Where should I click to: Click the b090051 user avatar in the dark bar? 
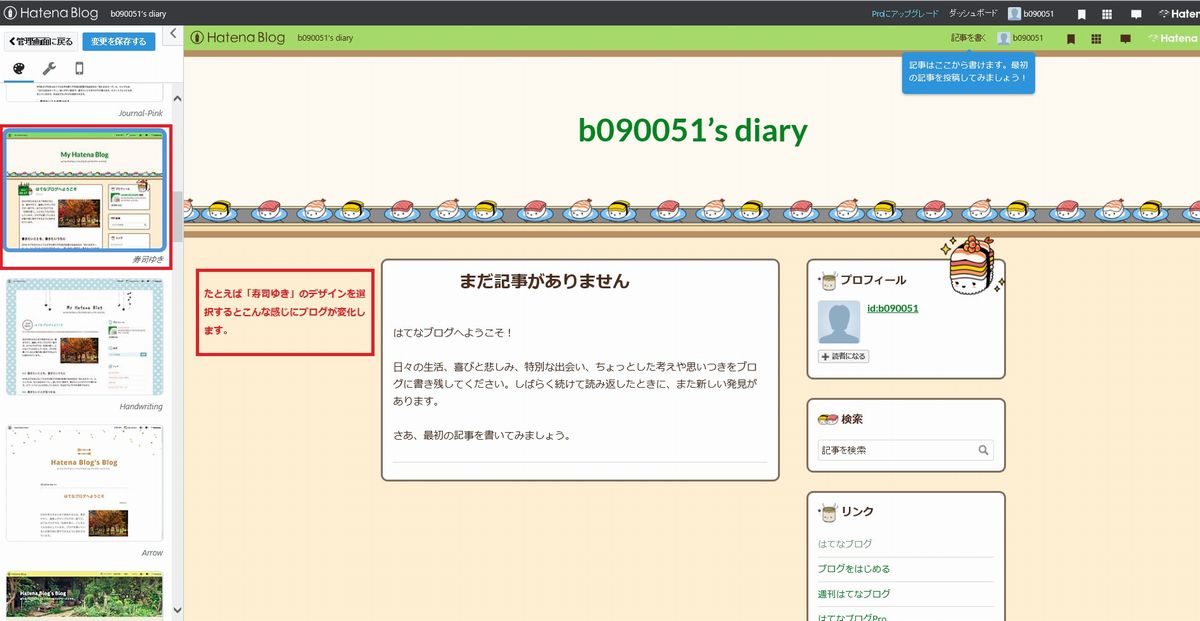pyautogui.click(x=1014, y=13)
